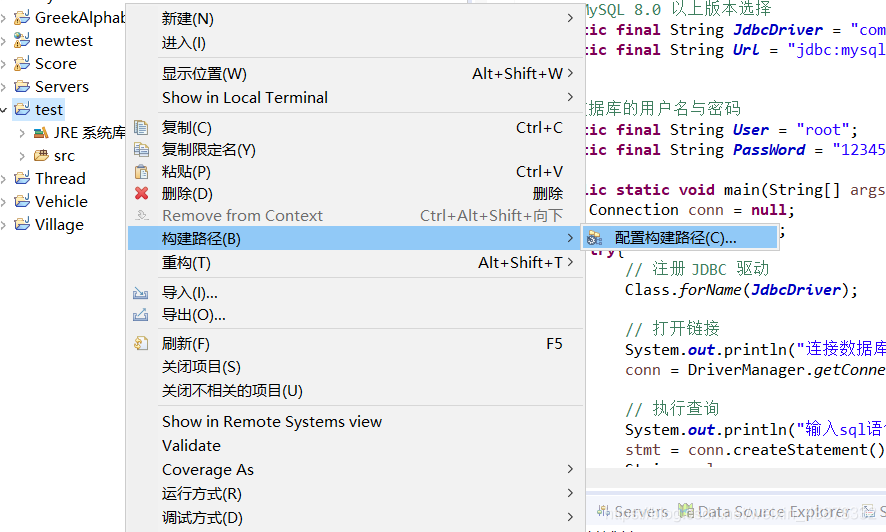Expand the Village project node
This screenshot has height=532, width=886.
pyautogui.click(x=3, y=225)
